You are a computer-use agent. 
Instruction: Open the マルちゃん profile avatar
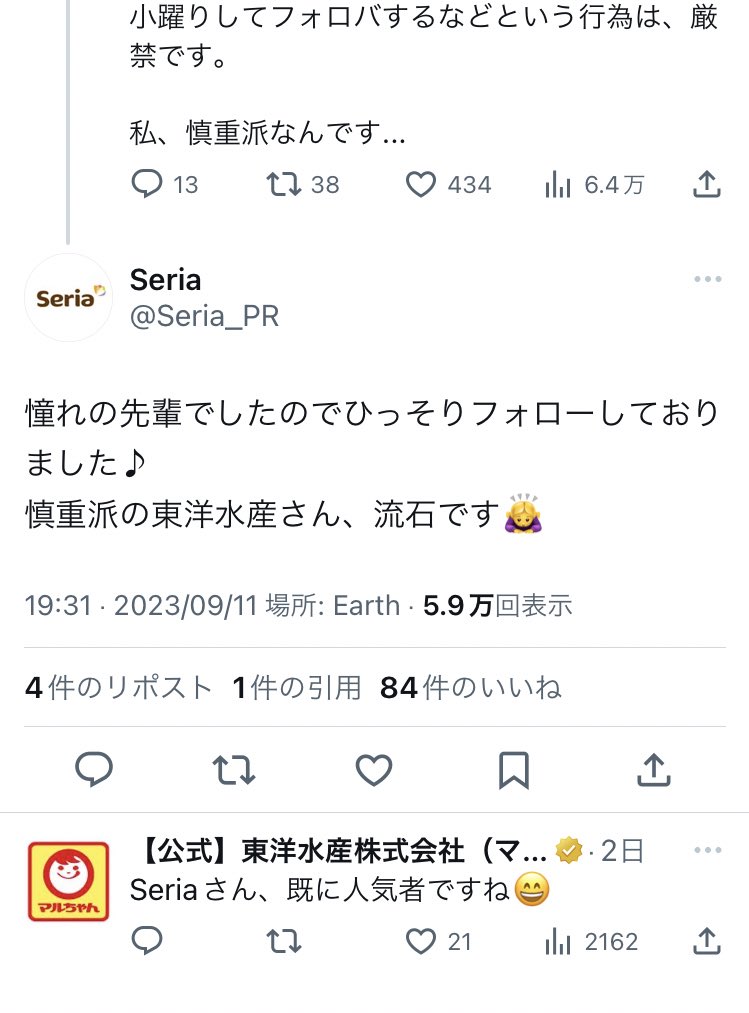(x=69, y=881)
